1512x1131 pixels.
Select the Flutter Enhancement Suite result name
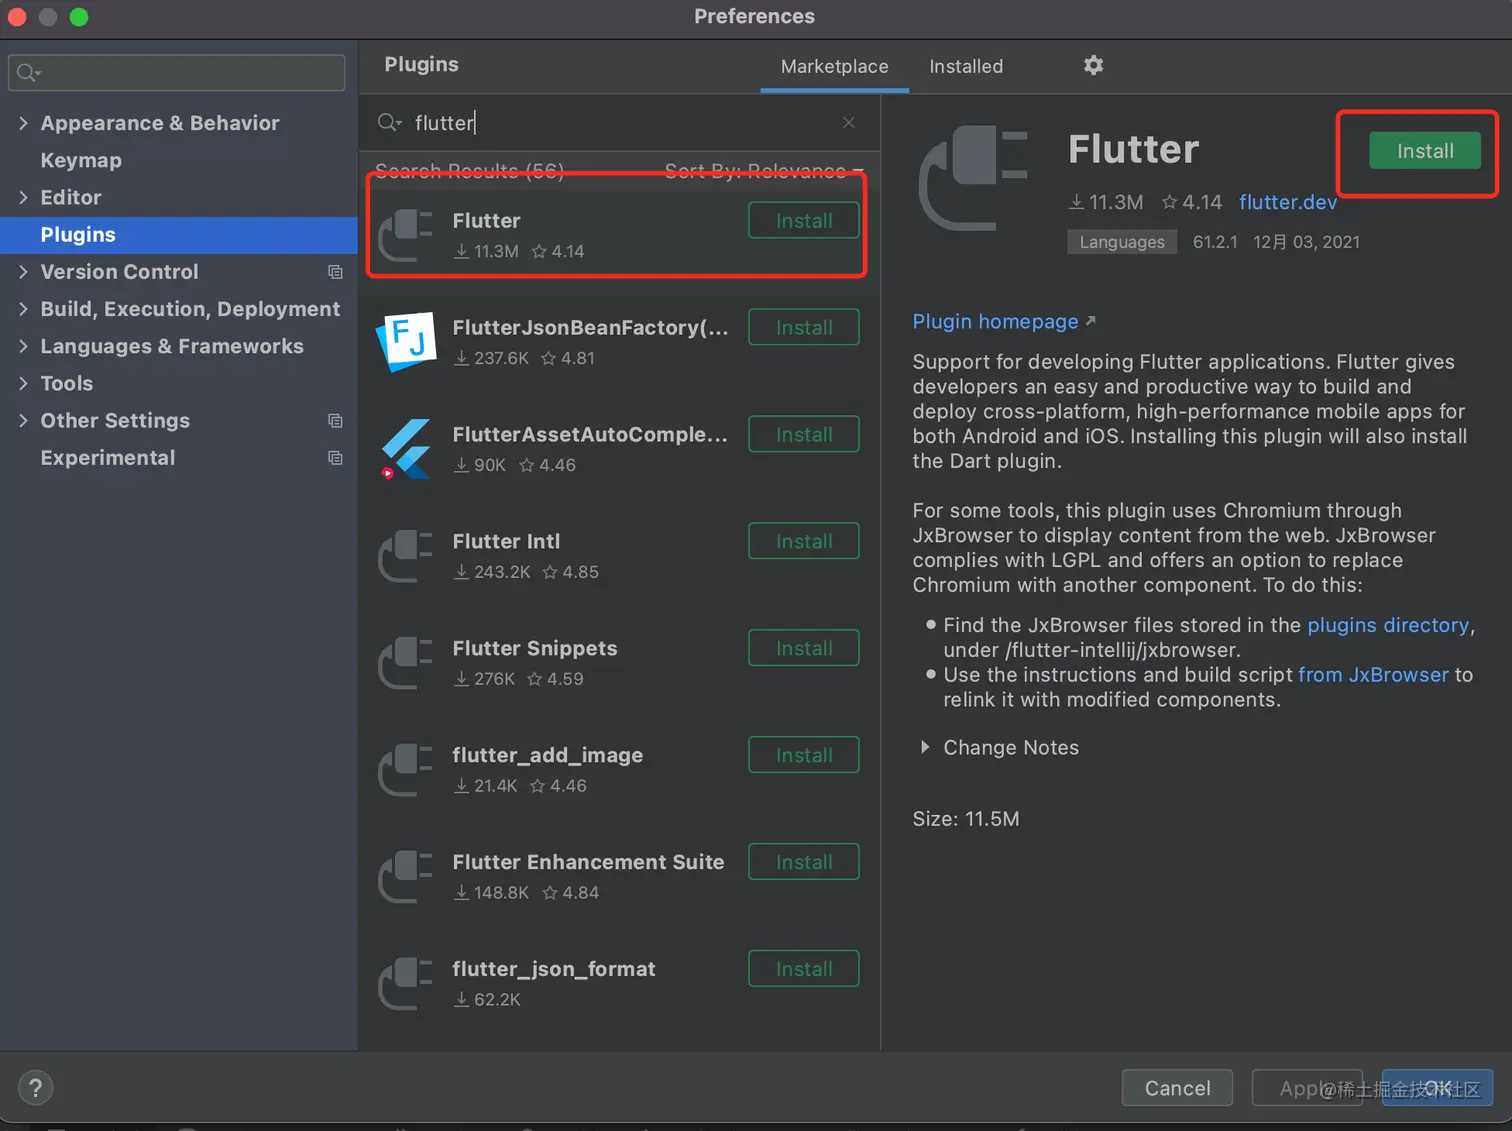(x=588, y=862)
